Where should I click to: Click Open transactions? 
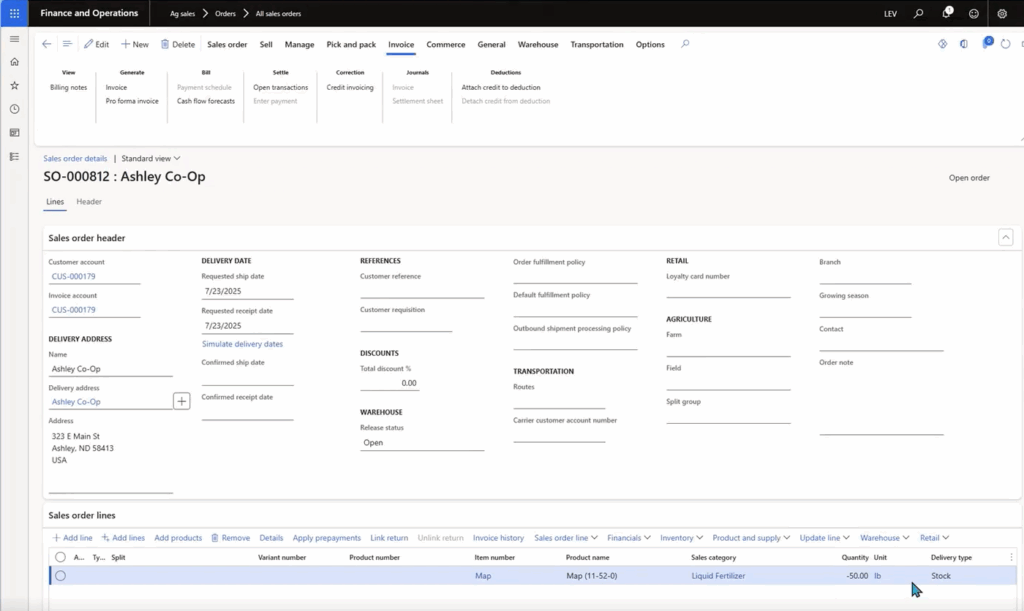(x=280, y=87)
